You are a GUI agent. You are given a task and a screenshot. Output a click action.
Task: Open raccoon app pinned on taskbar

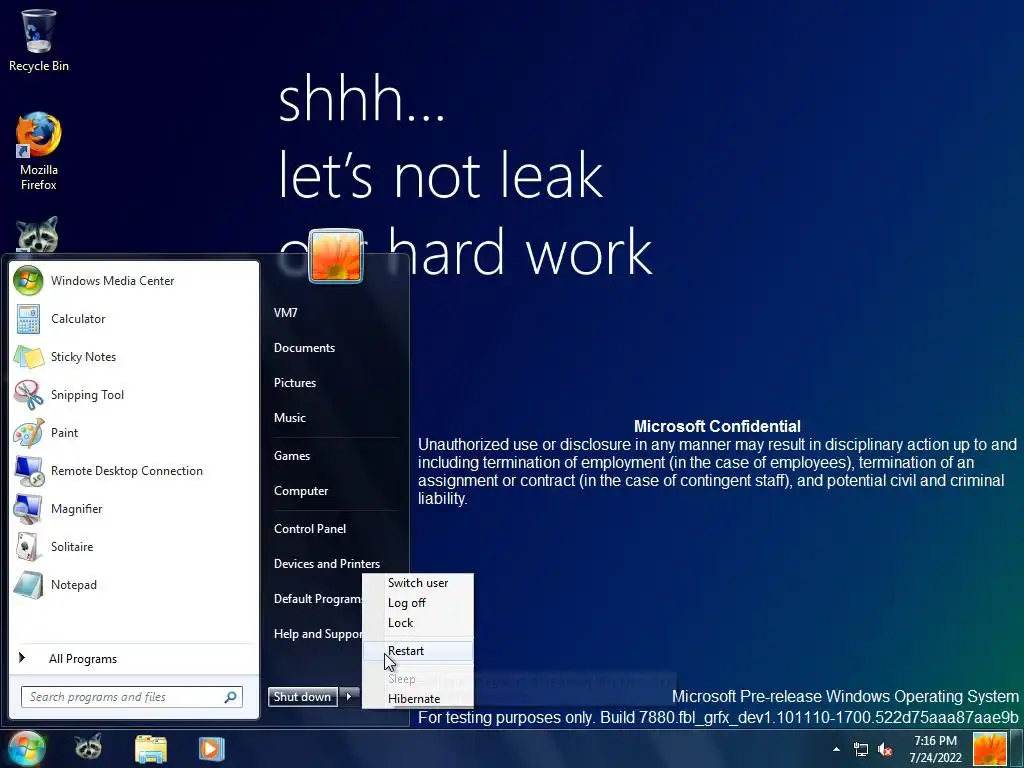click(x=88, y=746)
